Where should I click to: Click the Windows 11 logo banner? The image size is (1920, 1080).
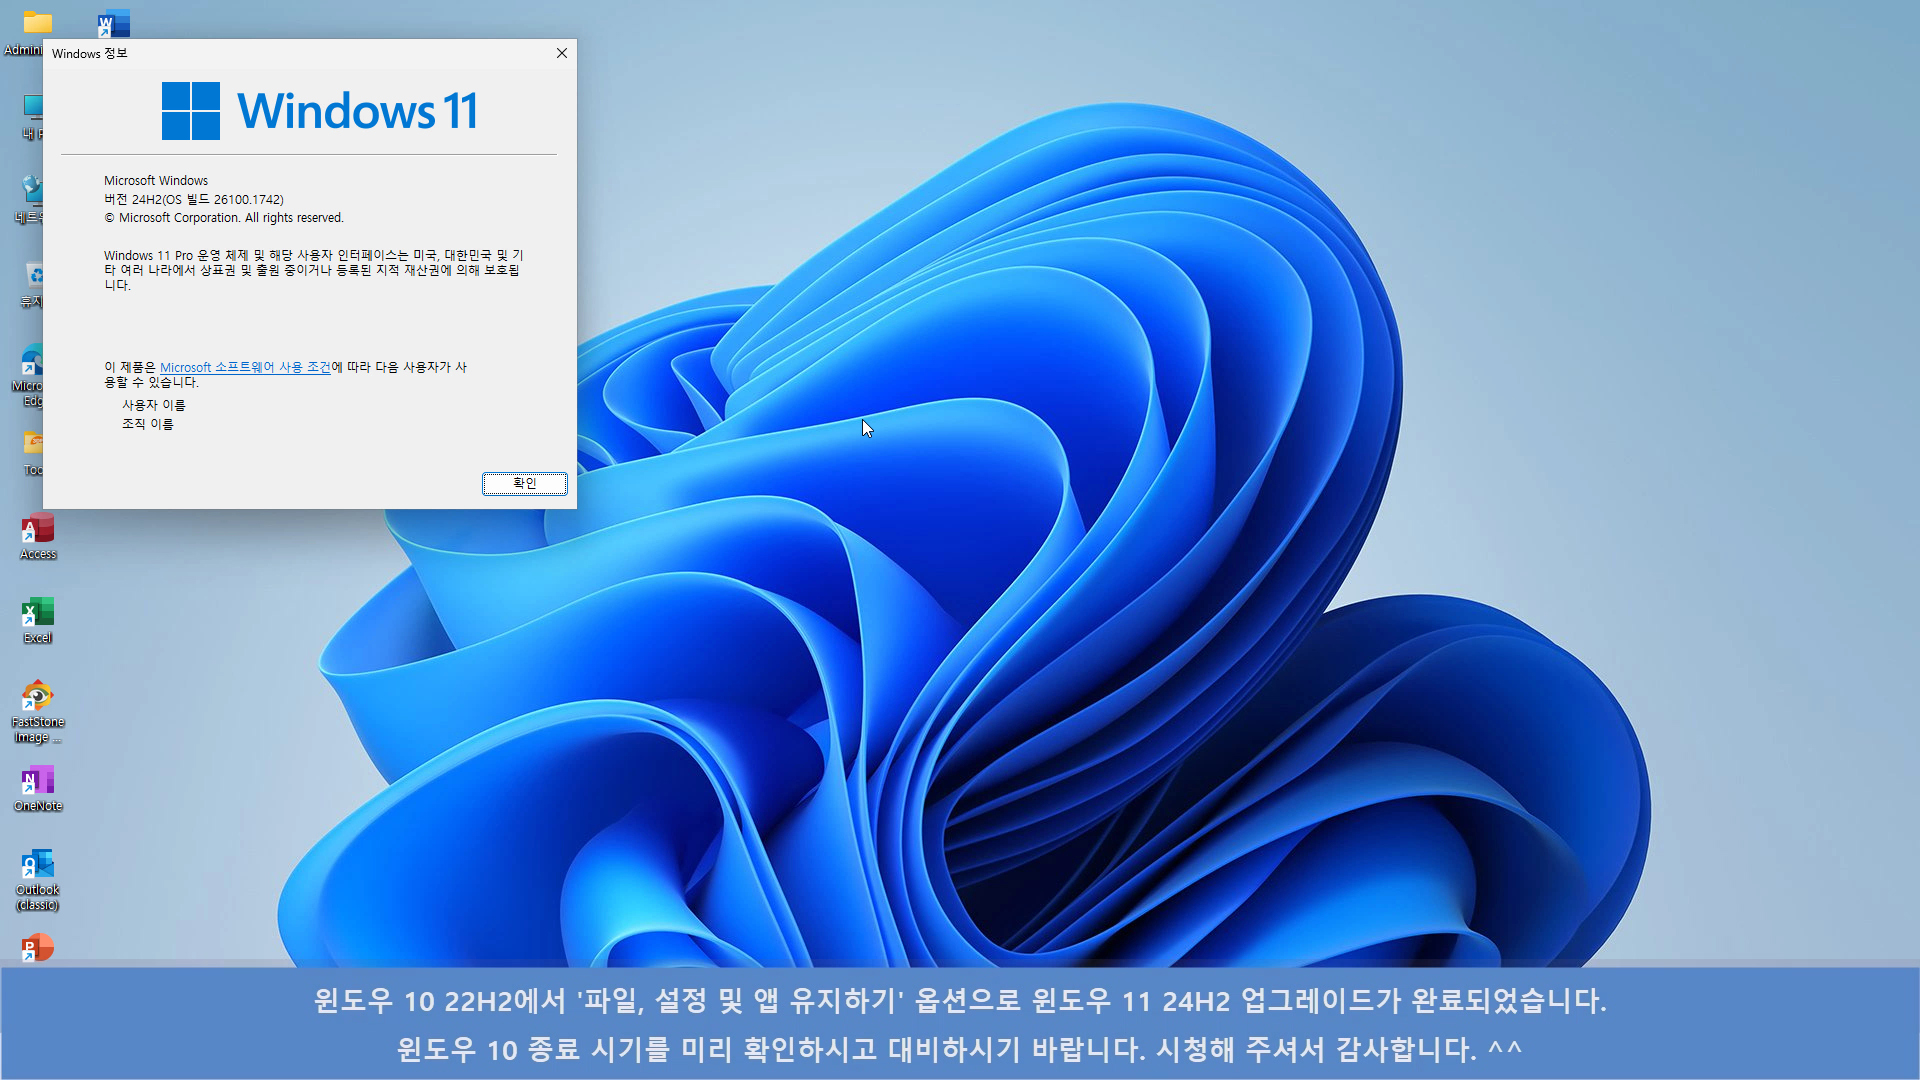(x=320, y=111)
